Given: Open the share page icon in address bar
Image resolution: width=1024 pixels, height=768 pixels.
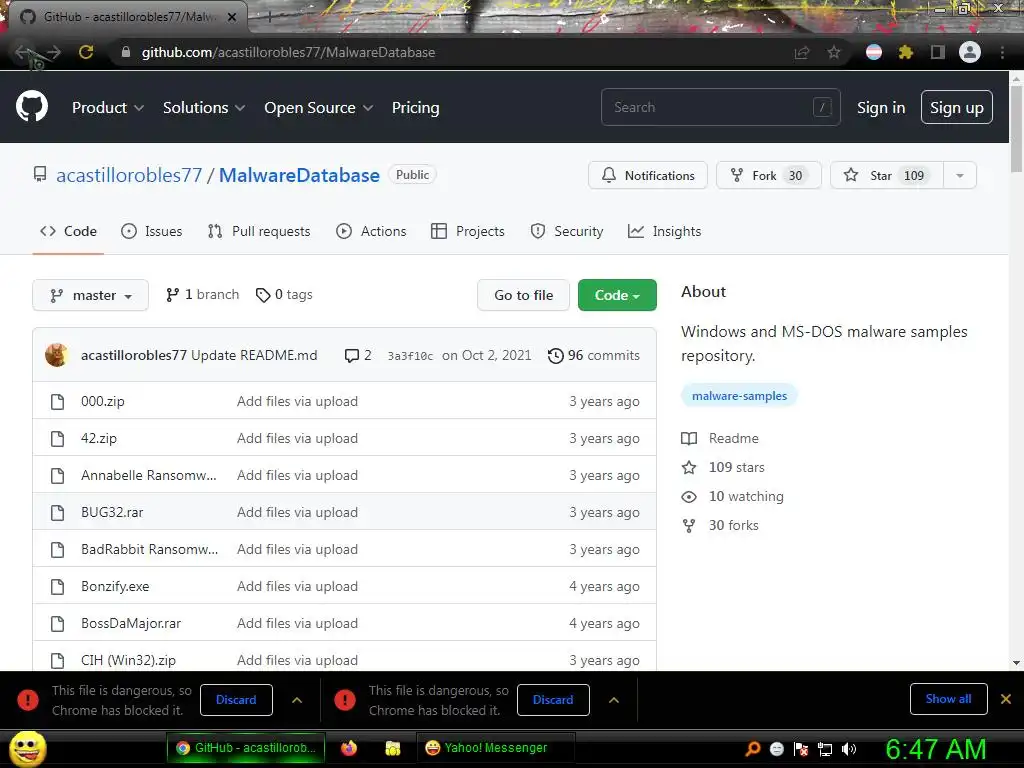Looking at the screenshot, I should click(x=802, y=52).
